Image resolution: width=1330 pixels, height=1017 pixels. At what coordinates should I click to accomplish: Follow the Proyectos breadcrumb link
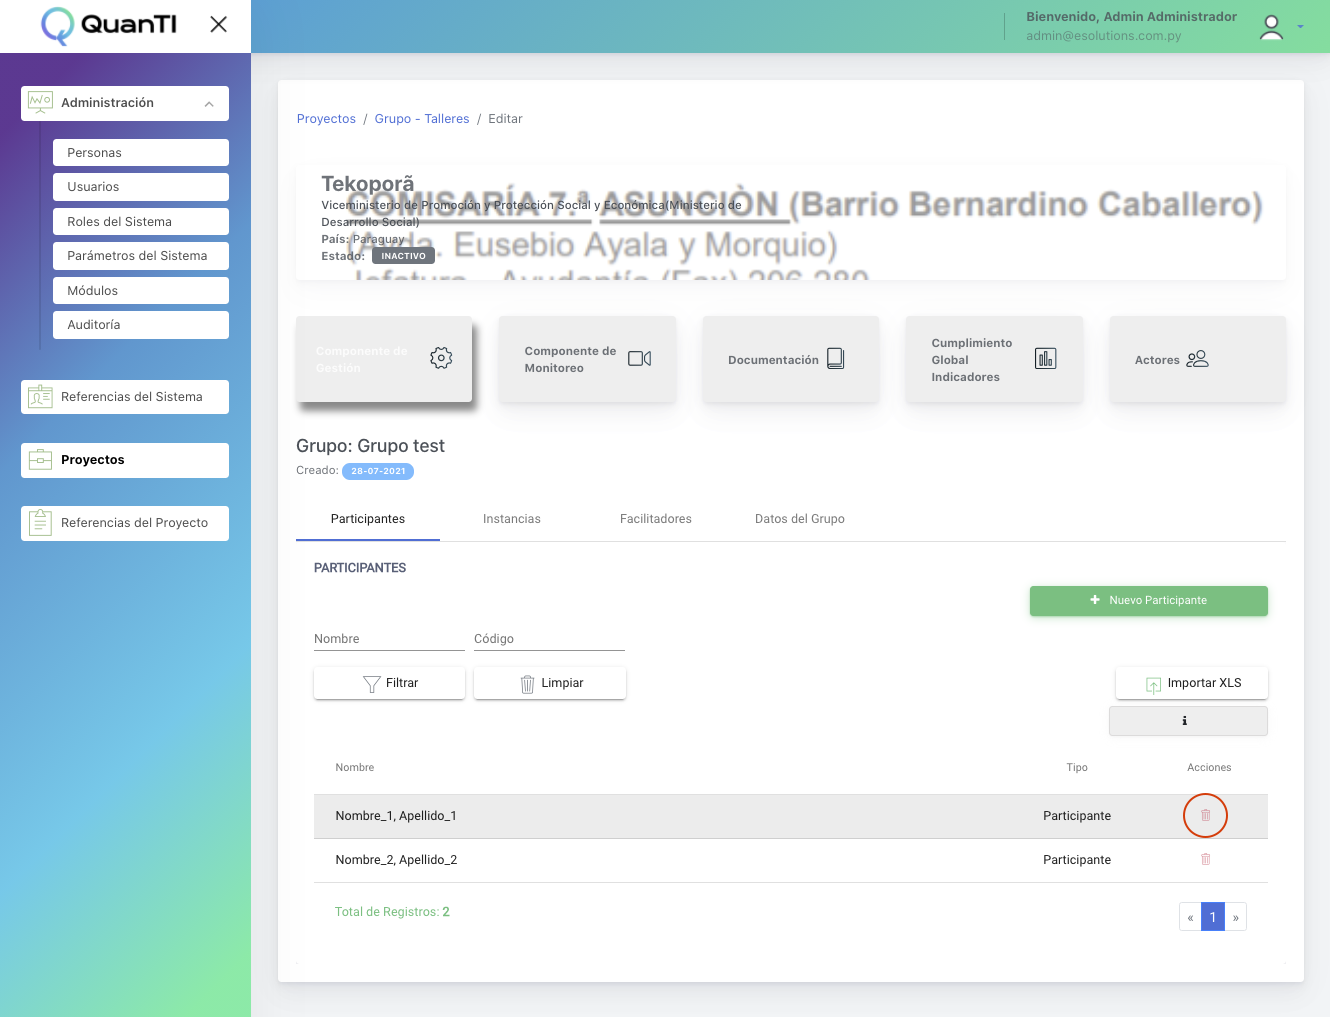coord(326,119)
